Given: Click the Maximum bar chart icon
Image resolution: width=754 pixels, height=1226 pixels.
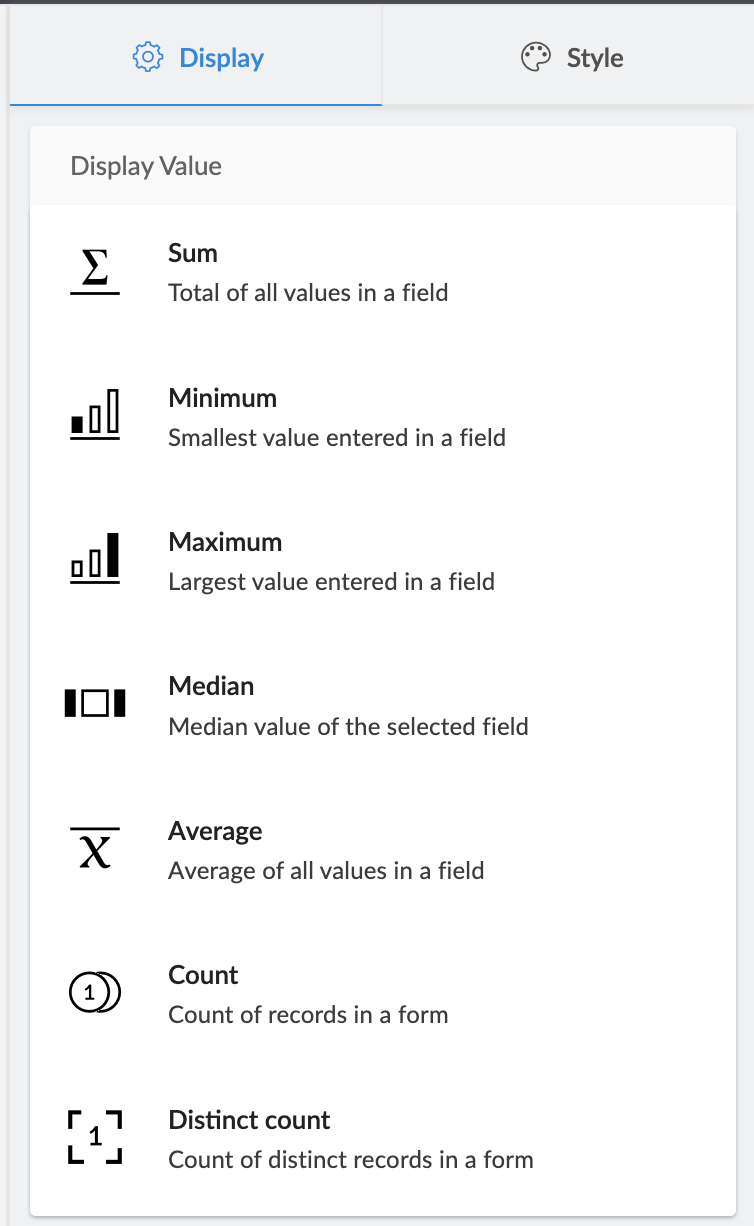Looking at the screenshot, I should point(95,561).
